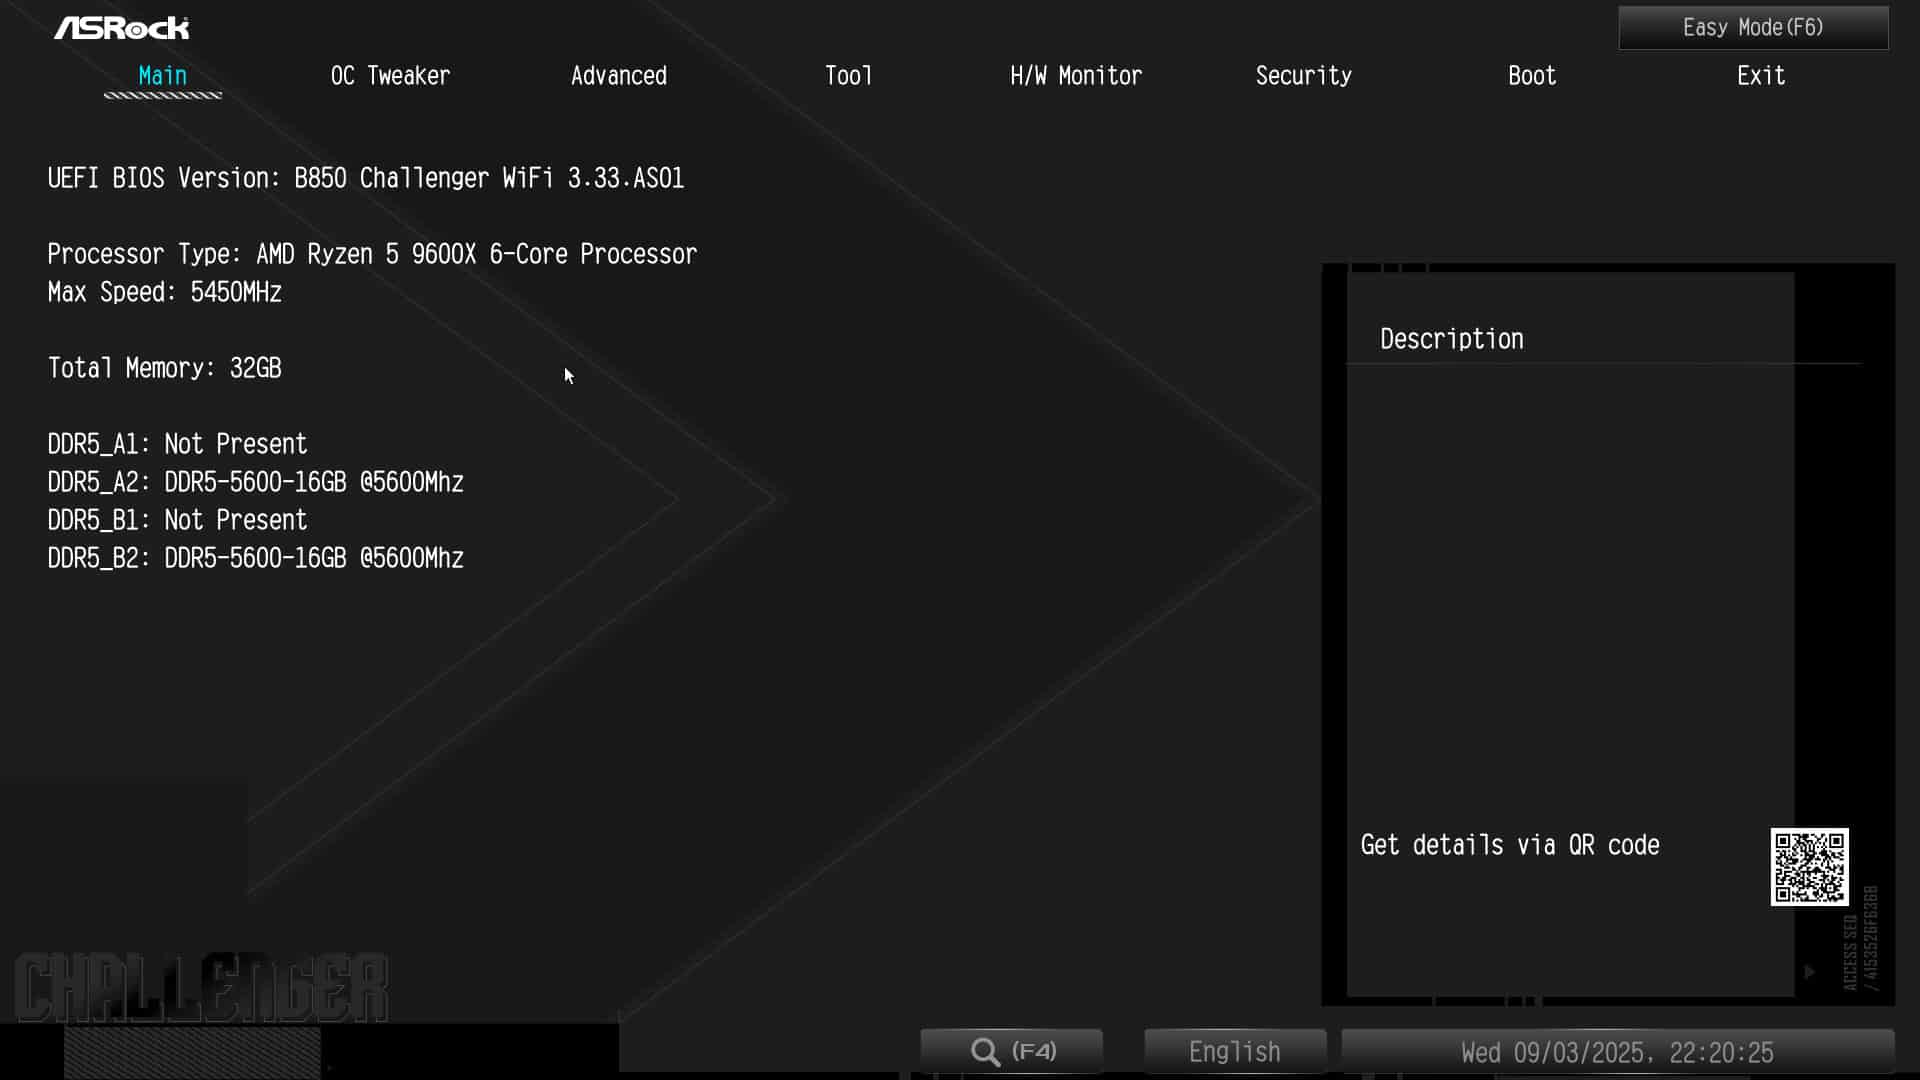Go to the Tool tab
The image size is (1920, 1080).
pyautogui.click(x=848, y=76)
